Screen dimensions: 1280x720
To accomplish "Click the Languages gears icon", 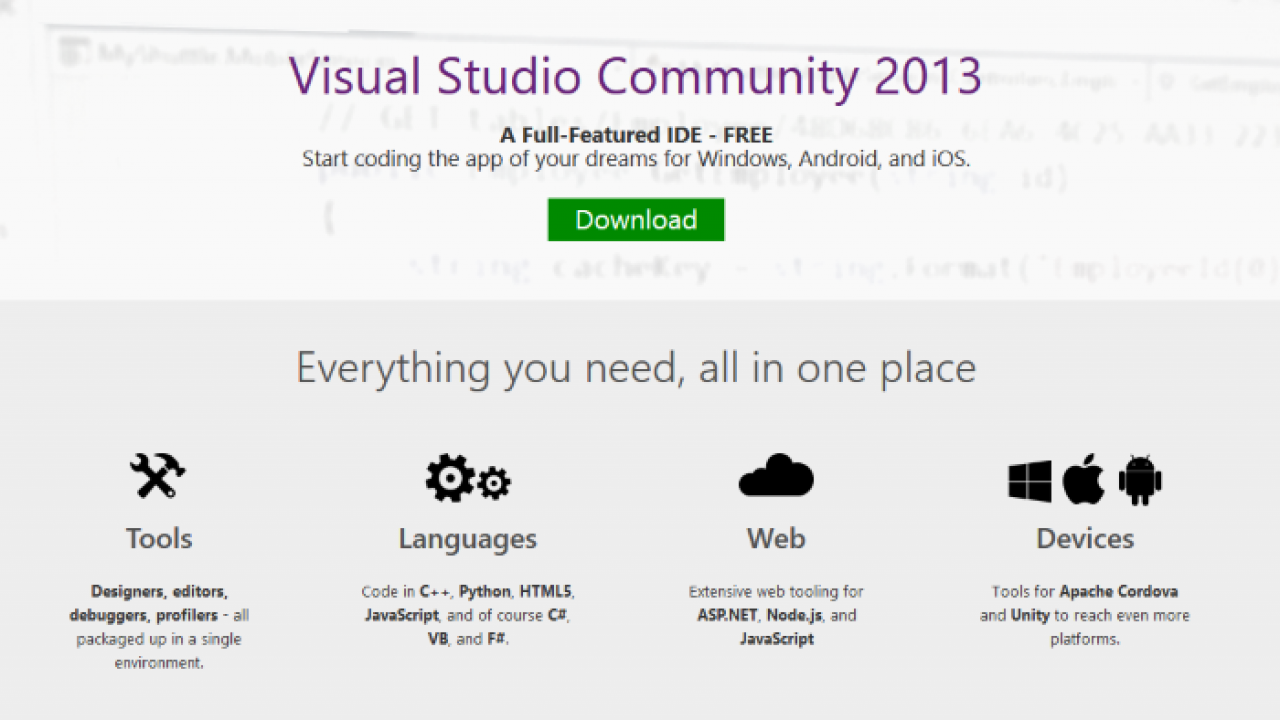I will pyautogui.click(x=468, y=478).
